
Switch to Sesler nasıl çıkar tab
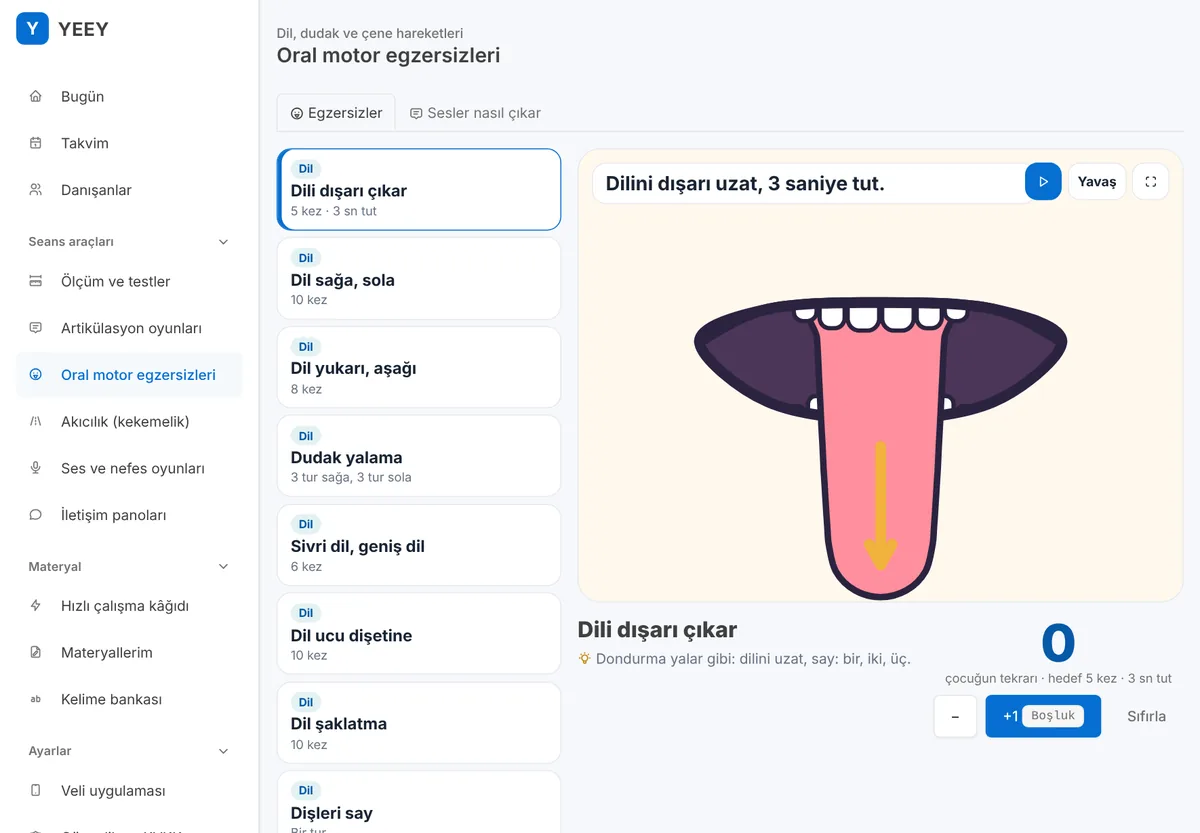click(x=475, y=113)
